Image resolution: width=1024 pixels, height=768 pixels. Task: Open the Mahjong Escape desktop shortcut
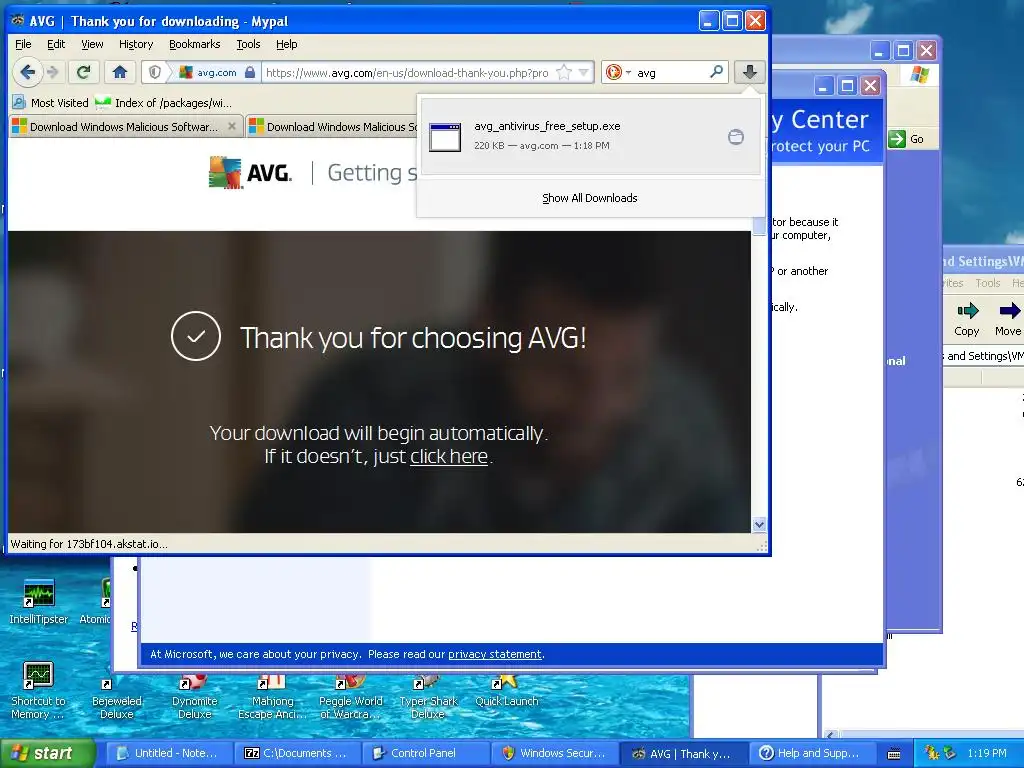pos(272,699)
